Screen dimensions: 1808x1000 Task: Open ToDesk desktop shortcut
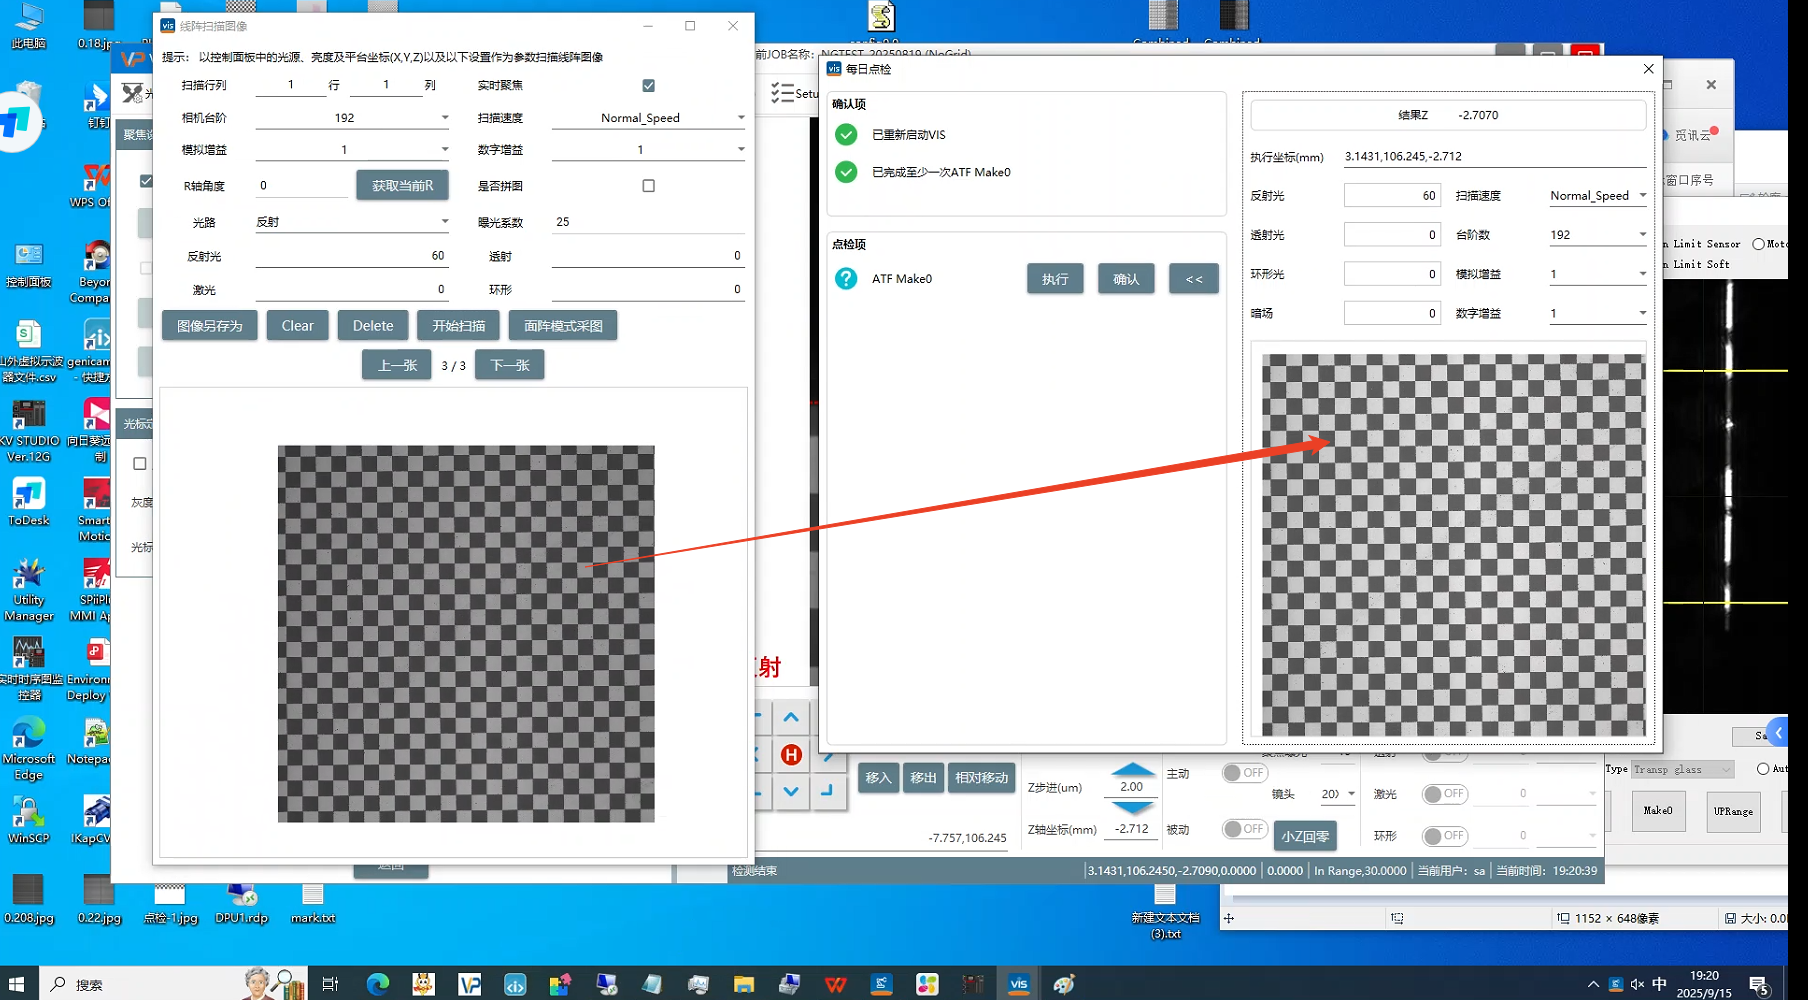coord(29,501)
